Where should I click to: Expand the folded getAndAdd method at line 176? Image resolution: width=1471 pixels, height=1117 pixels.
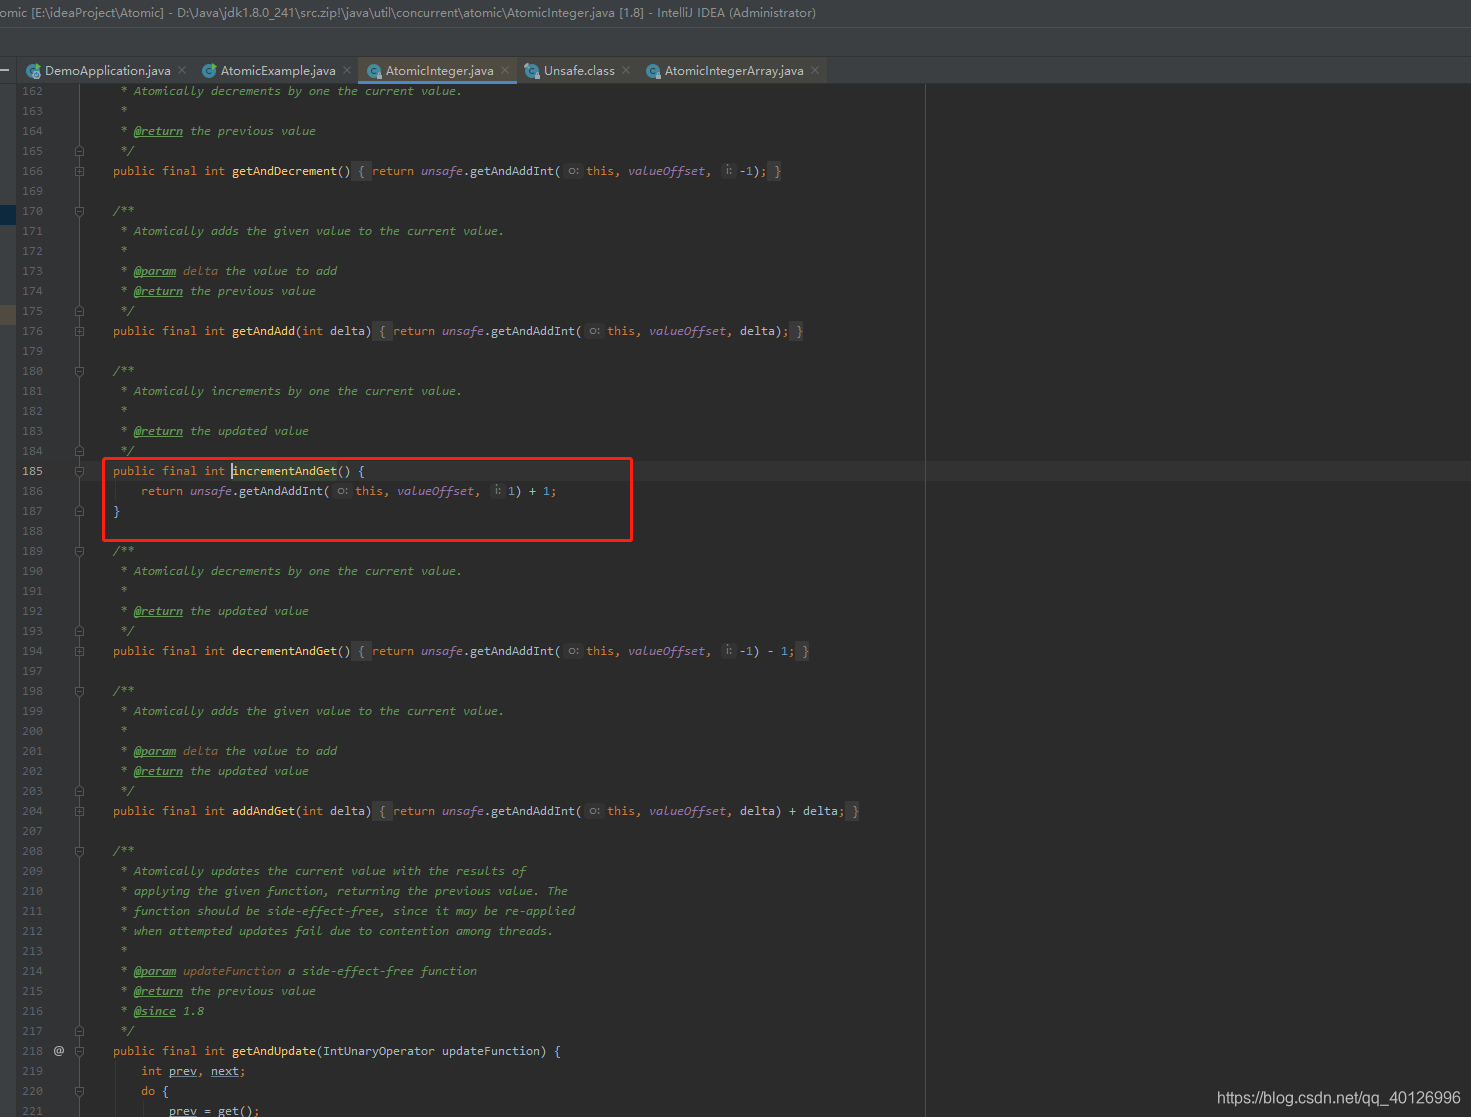click(79, 331)
